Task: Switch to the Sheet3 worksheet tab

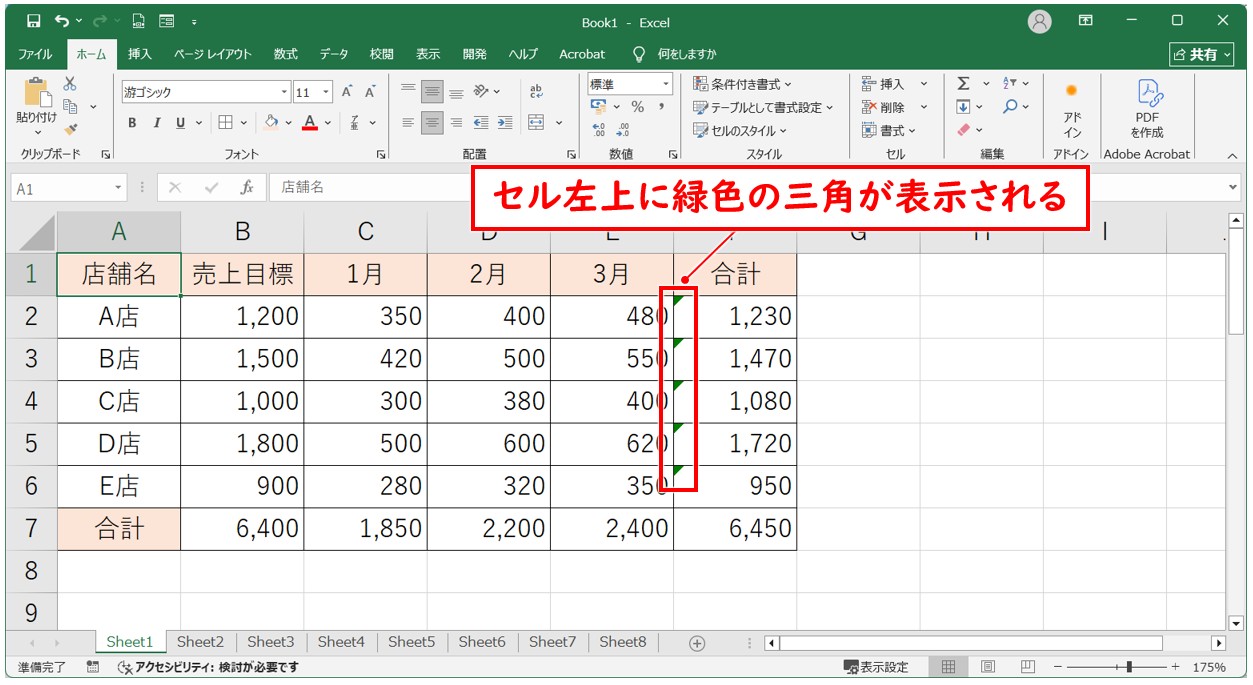Action: pos(271,642)
